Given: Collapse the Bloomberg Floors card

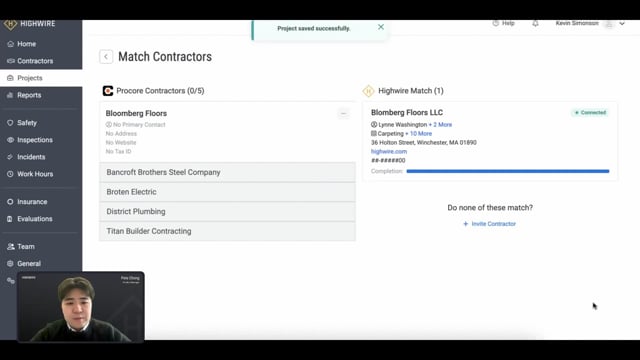Looking at the screenshot, I should tap(343, 113).
